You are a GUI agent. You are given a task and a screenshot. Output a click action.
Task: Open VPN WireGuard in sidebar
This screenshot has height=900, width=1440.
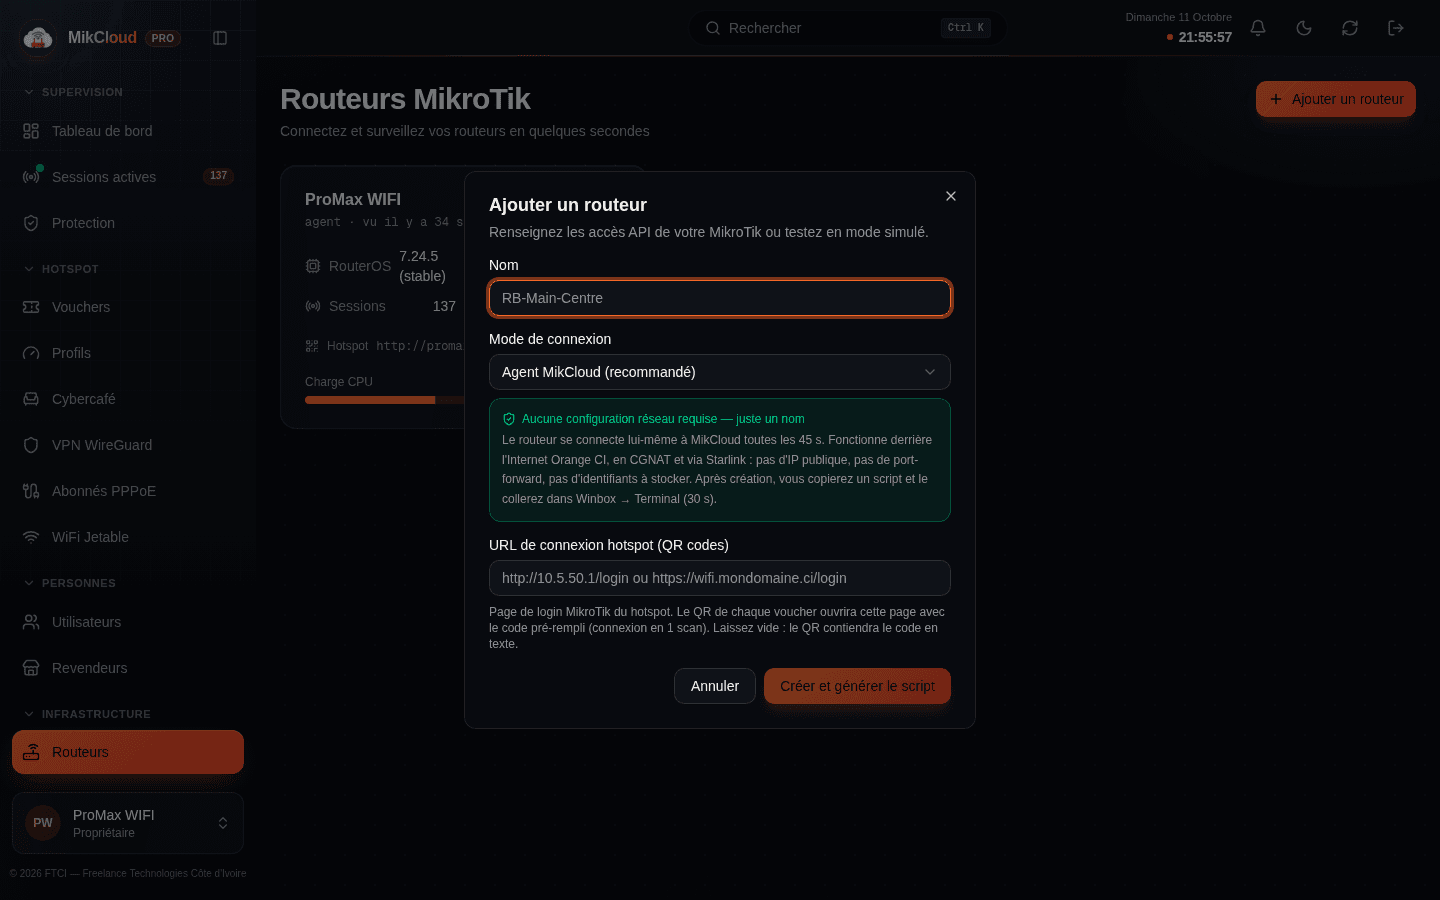click(x=128, y=445)
